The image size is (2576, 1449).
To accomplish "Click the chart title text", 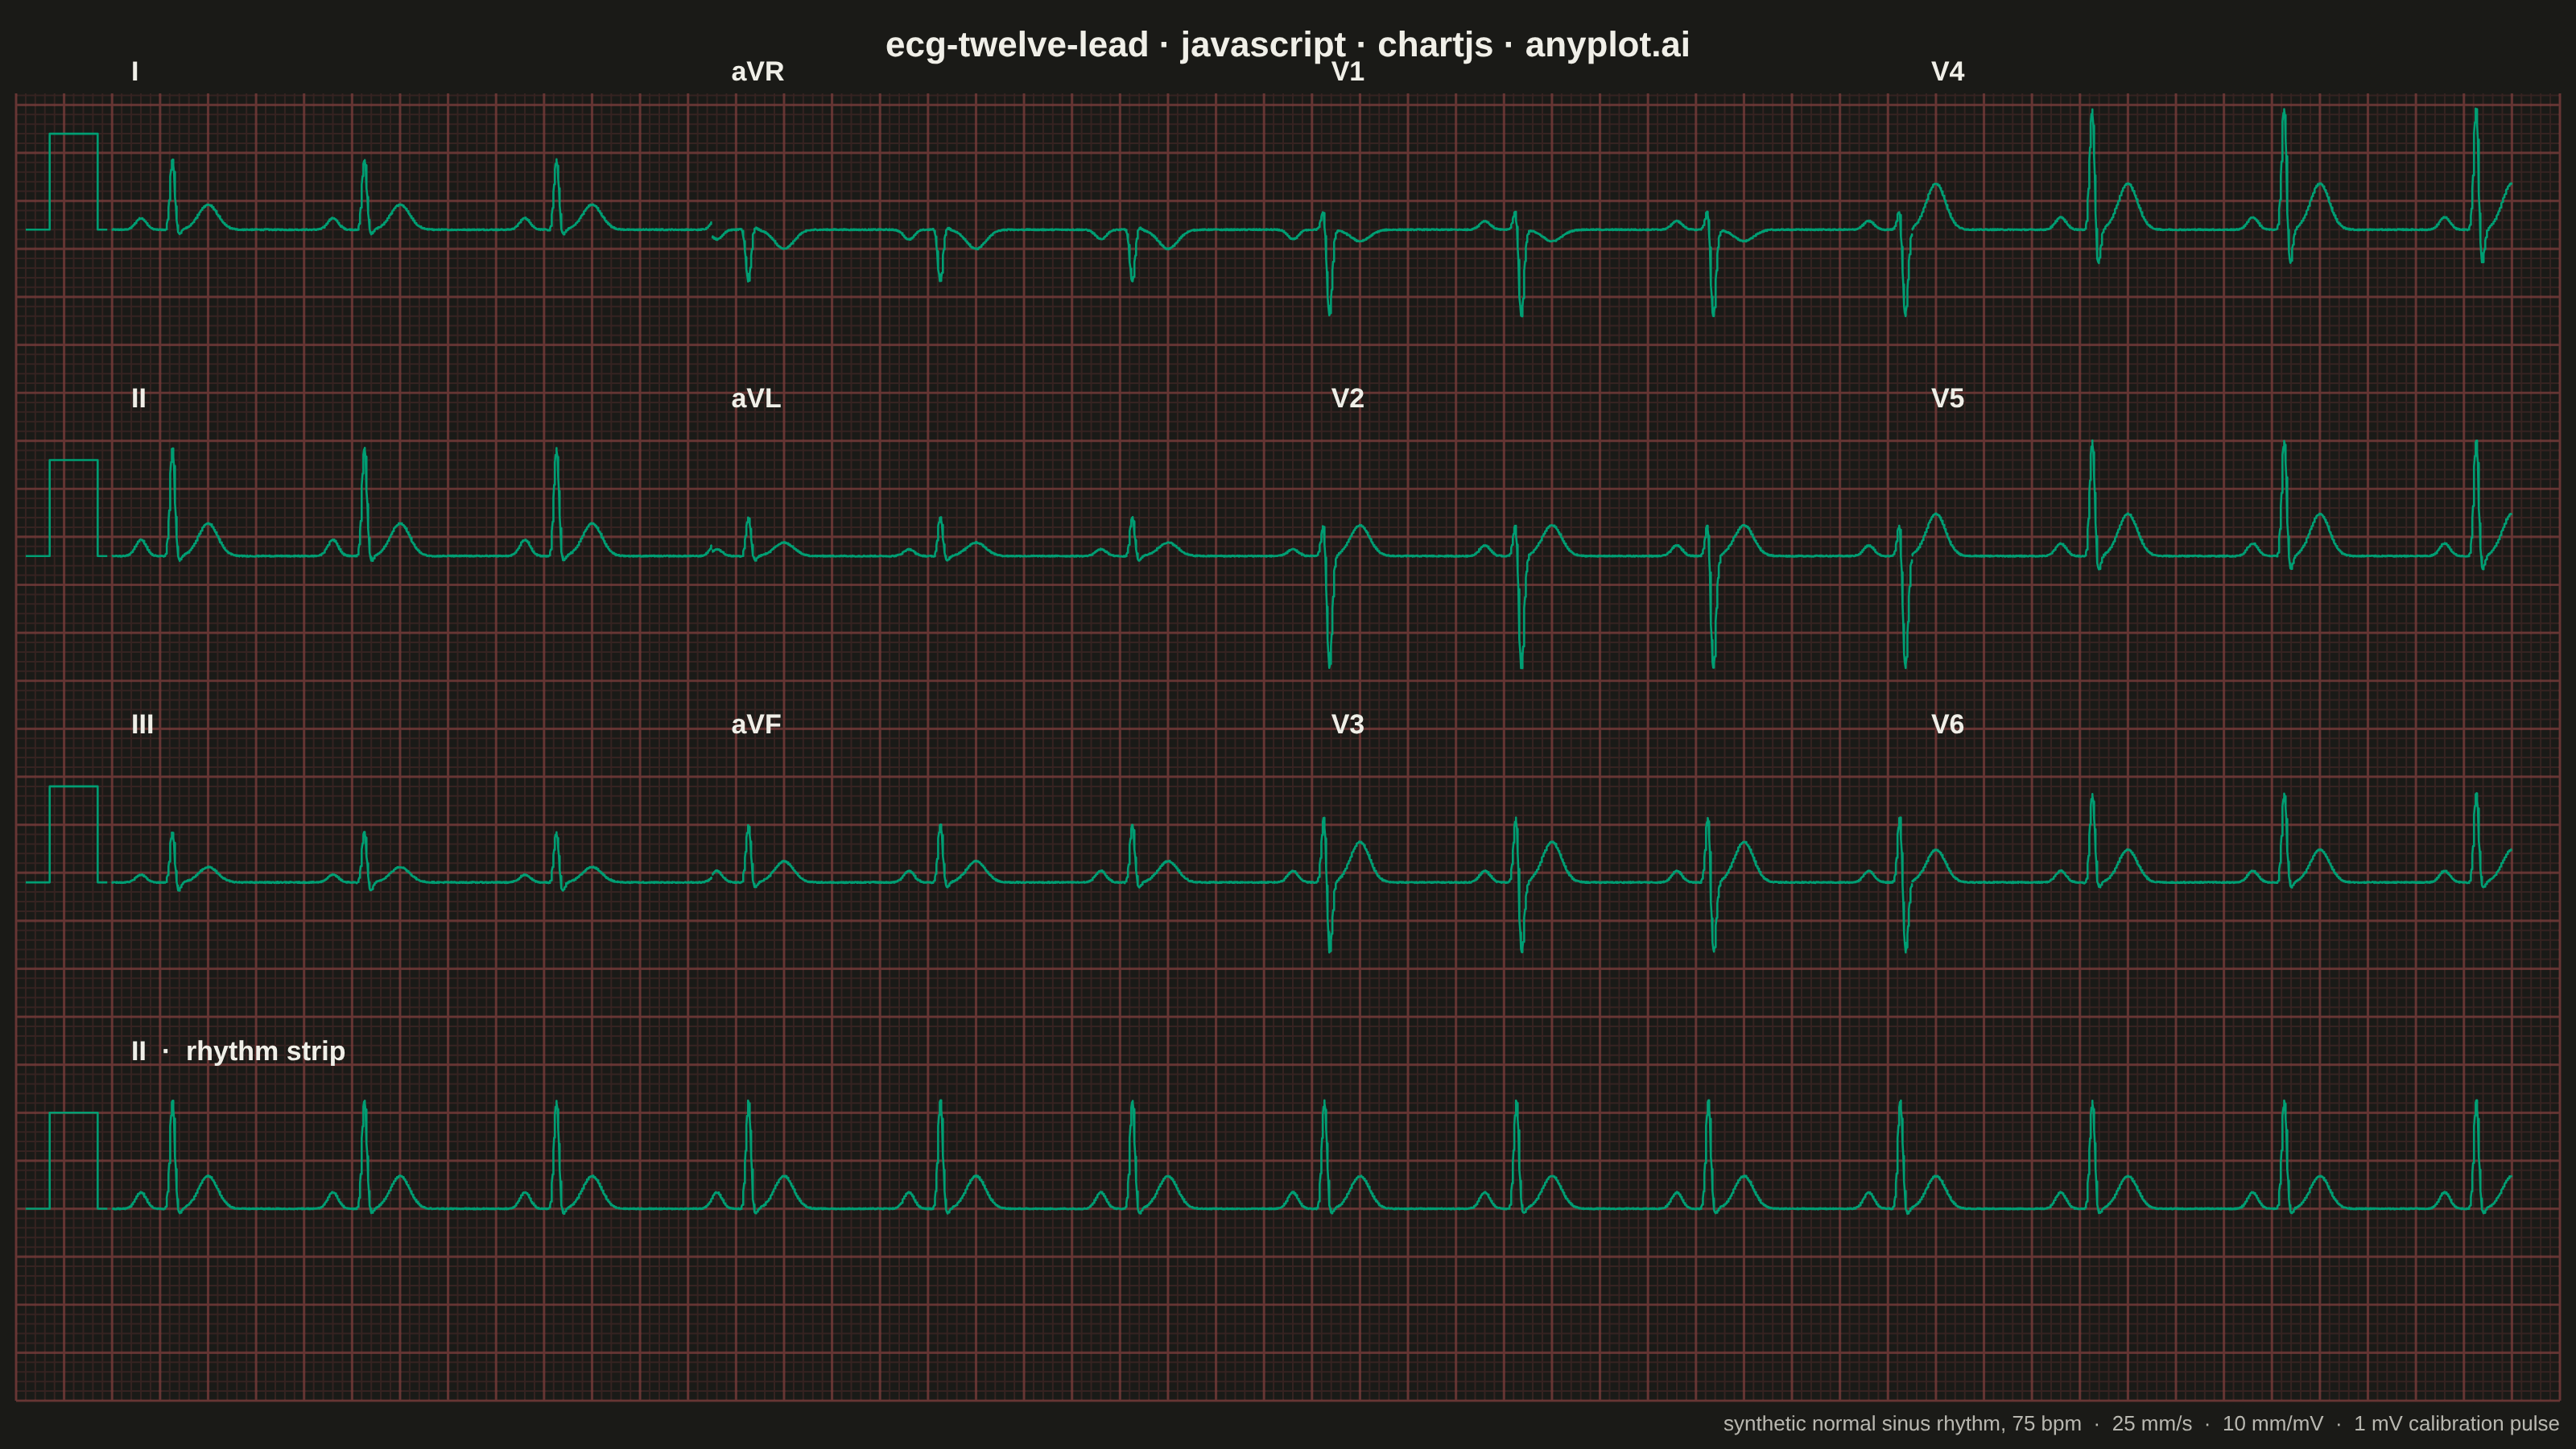I will coord(1287,45).
